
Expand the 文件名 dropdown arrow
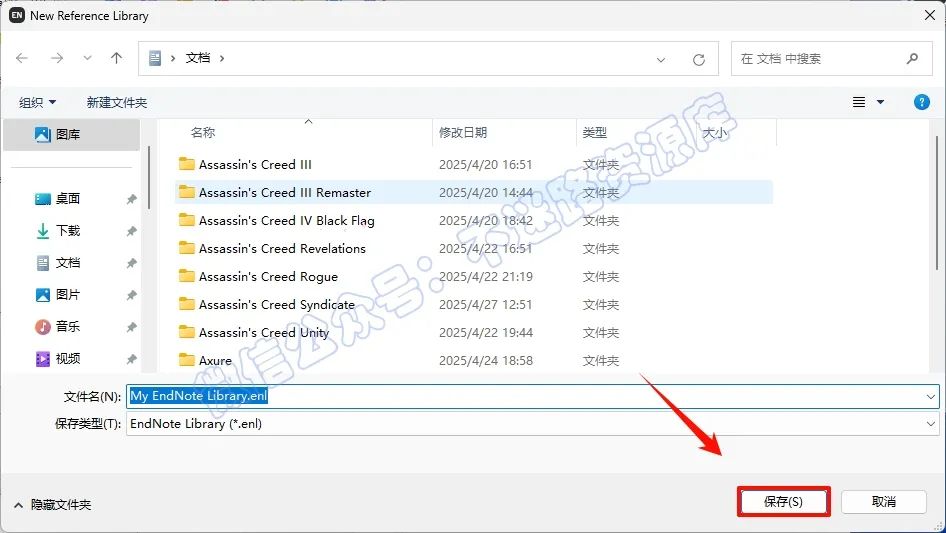930,397
